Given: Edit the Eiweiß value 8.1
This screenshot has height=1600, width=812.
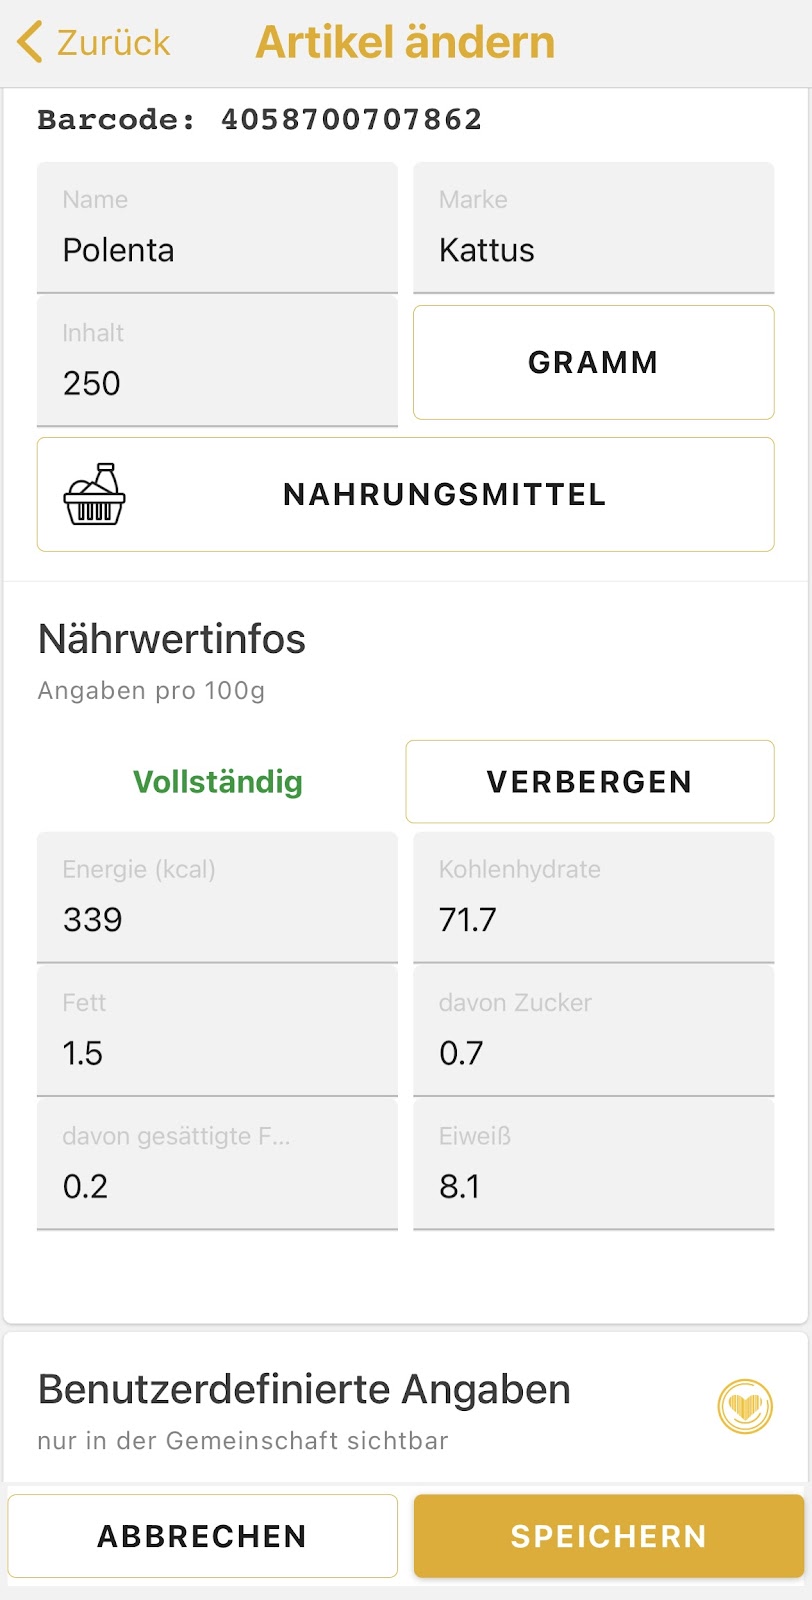Looking at the screenshot, I should click(x=594, y=1164).
